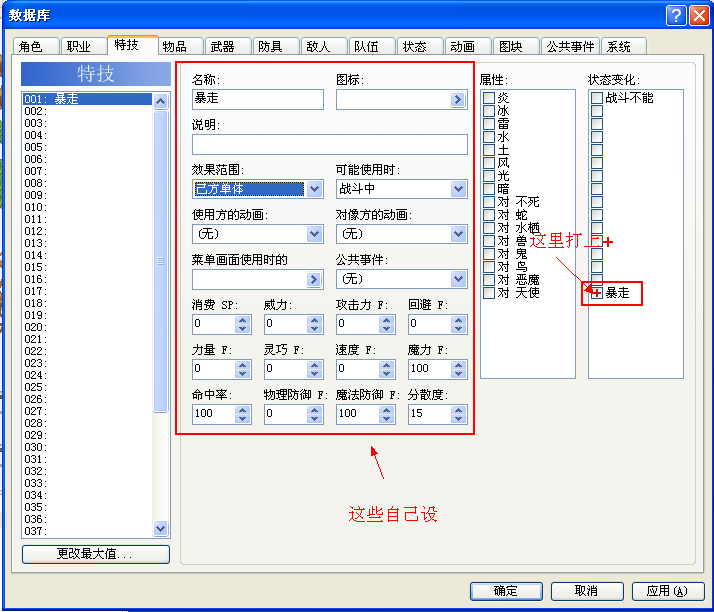Check the 风 attribute box
The height and width of the screenshot is (612, 714).
point(489,163)
